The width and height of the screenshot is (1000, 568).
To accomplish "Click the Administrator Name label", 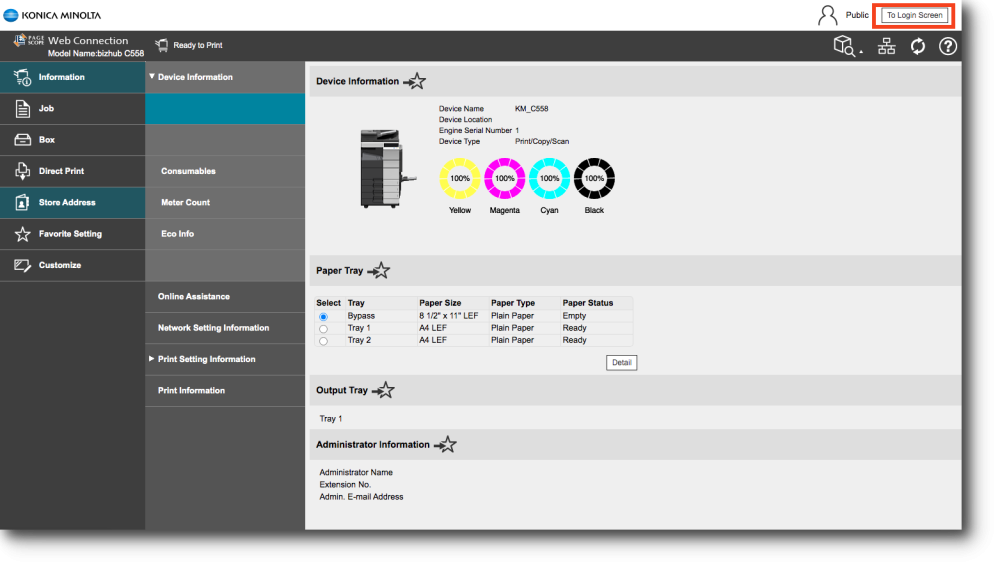I will tap(356, 472).
